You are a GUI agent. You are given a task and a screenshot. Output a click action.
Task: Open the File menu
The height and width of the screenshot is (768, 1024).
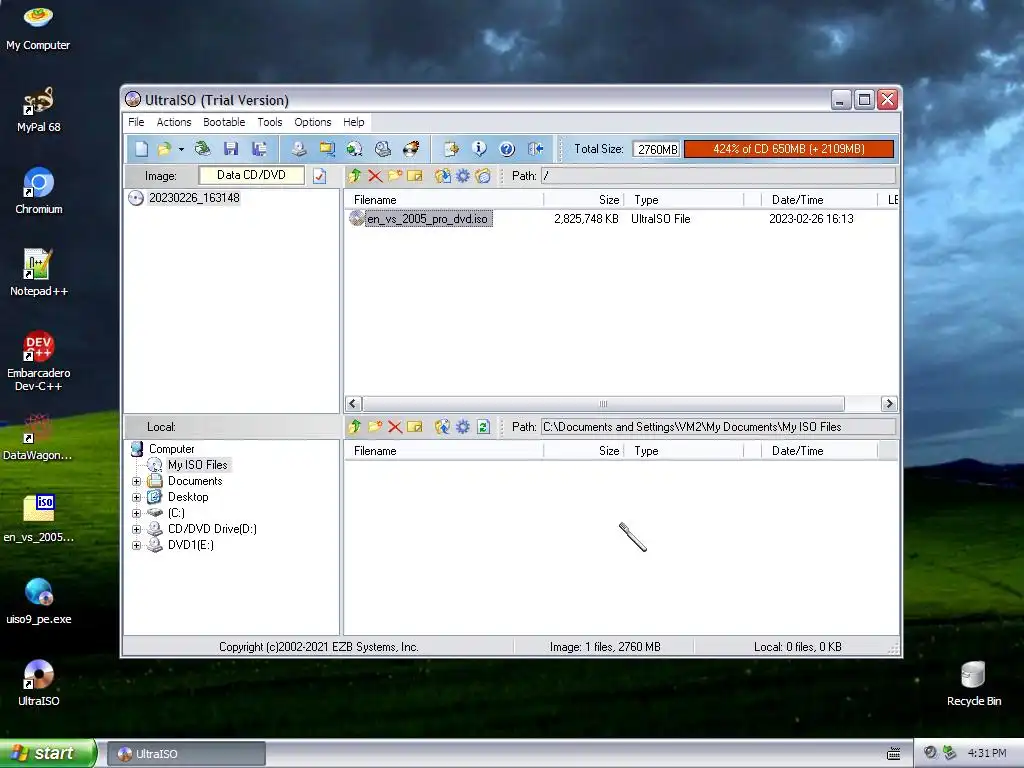point(136,122)
